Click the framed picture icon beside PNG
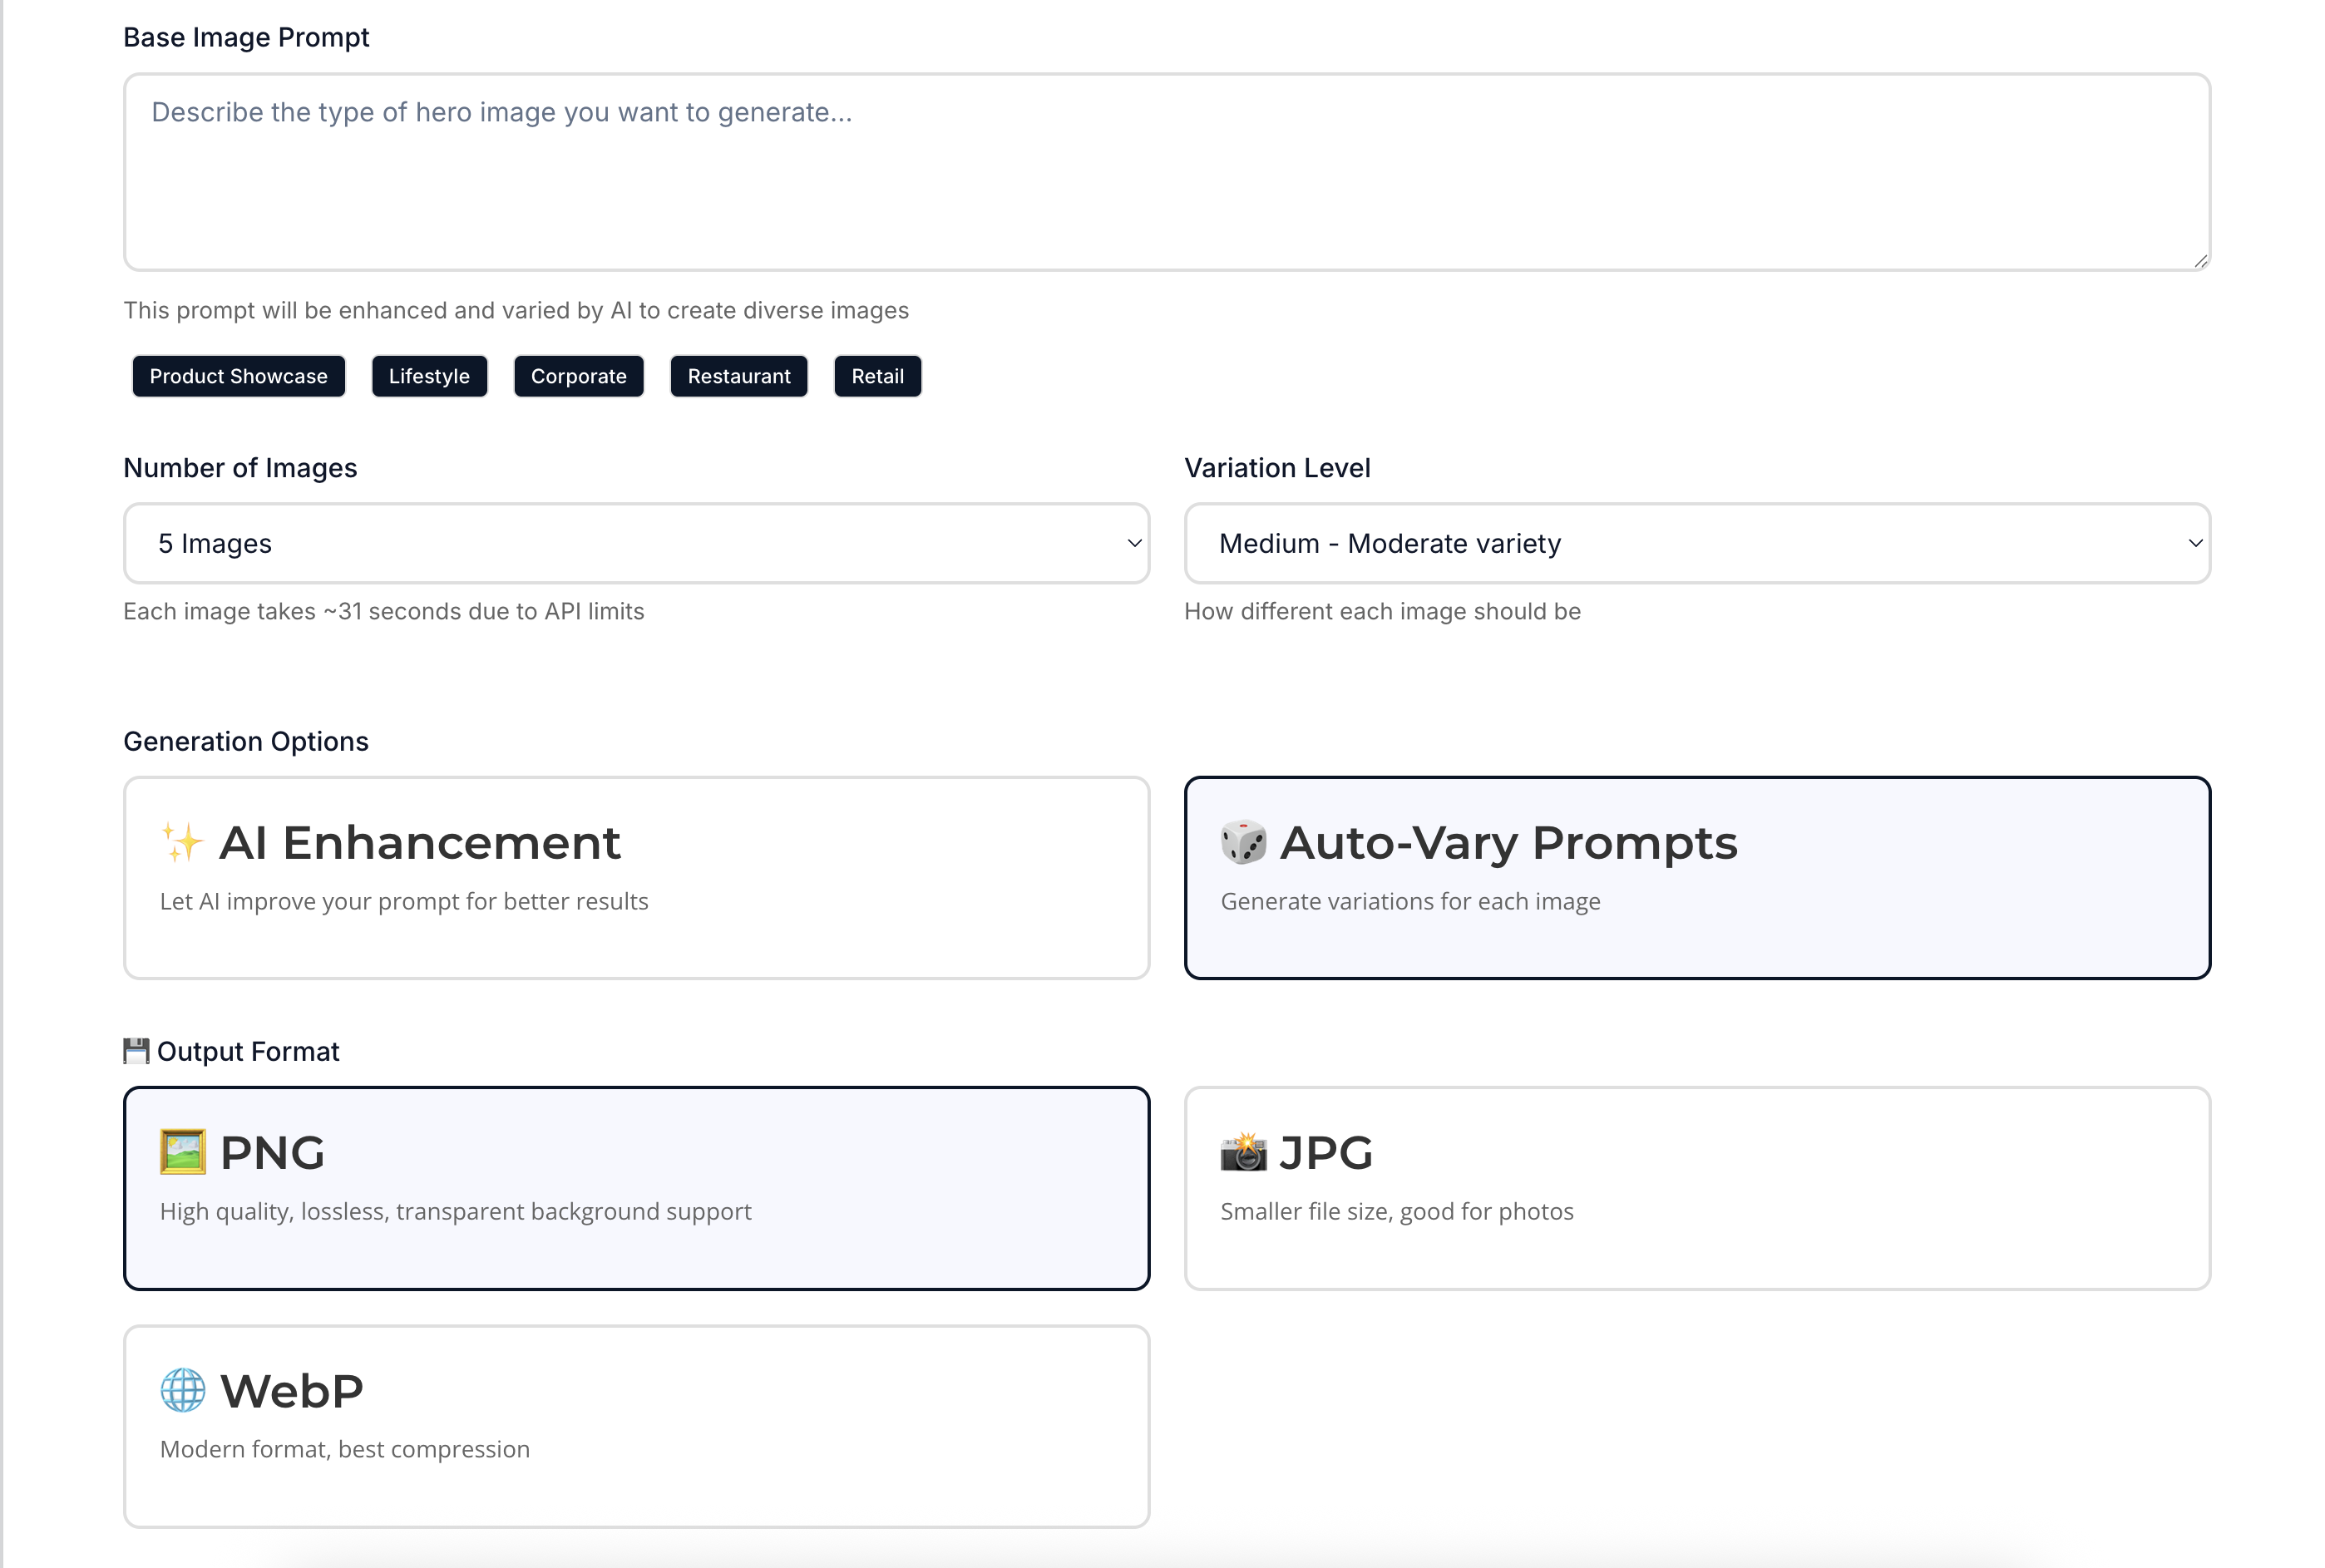The image size is (2325, 1568). tap(183, 1152)
